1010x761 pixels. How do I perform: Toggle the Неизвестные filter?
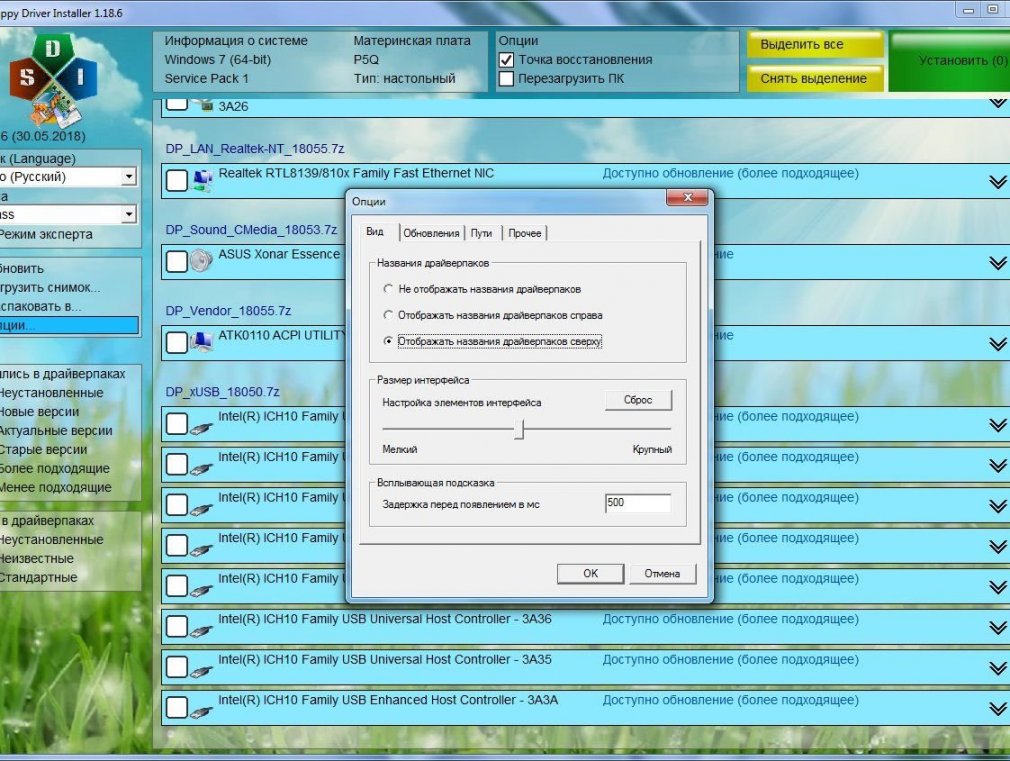point(37,558)
